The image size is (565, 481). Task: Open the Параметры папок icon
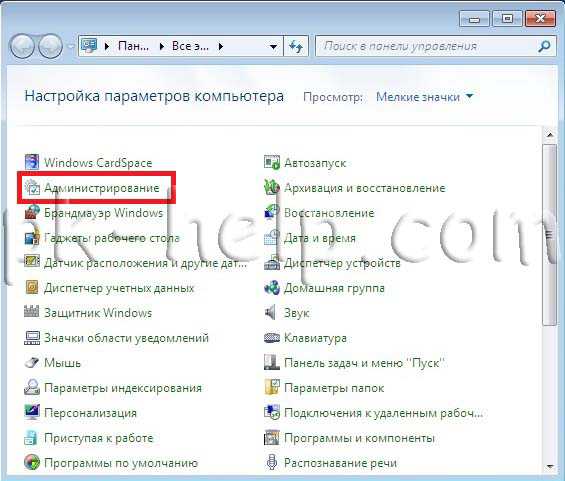pyautogui.click(x=272, y=388)
